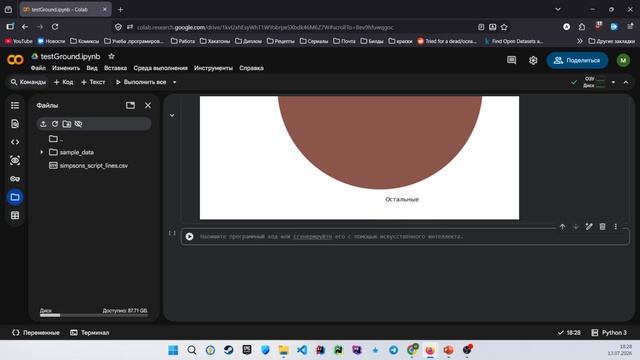This screenshot has width=640, height=360.
Task: Click Выполнить все to run all cells
Action: coord(141,82)
